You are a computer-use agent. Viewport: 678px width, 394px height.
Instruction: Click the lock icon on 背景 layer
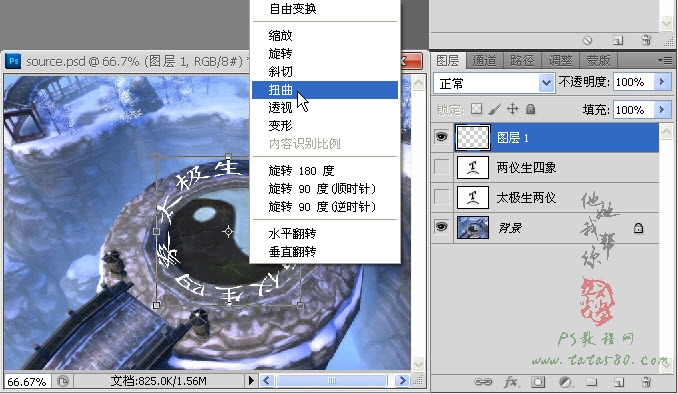coord(638,228)
